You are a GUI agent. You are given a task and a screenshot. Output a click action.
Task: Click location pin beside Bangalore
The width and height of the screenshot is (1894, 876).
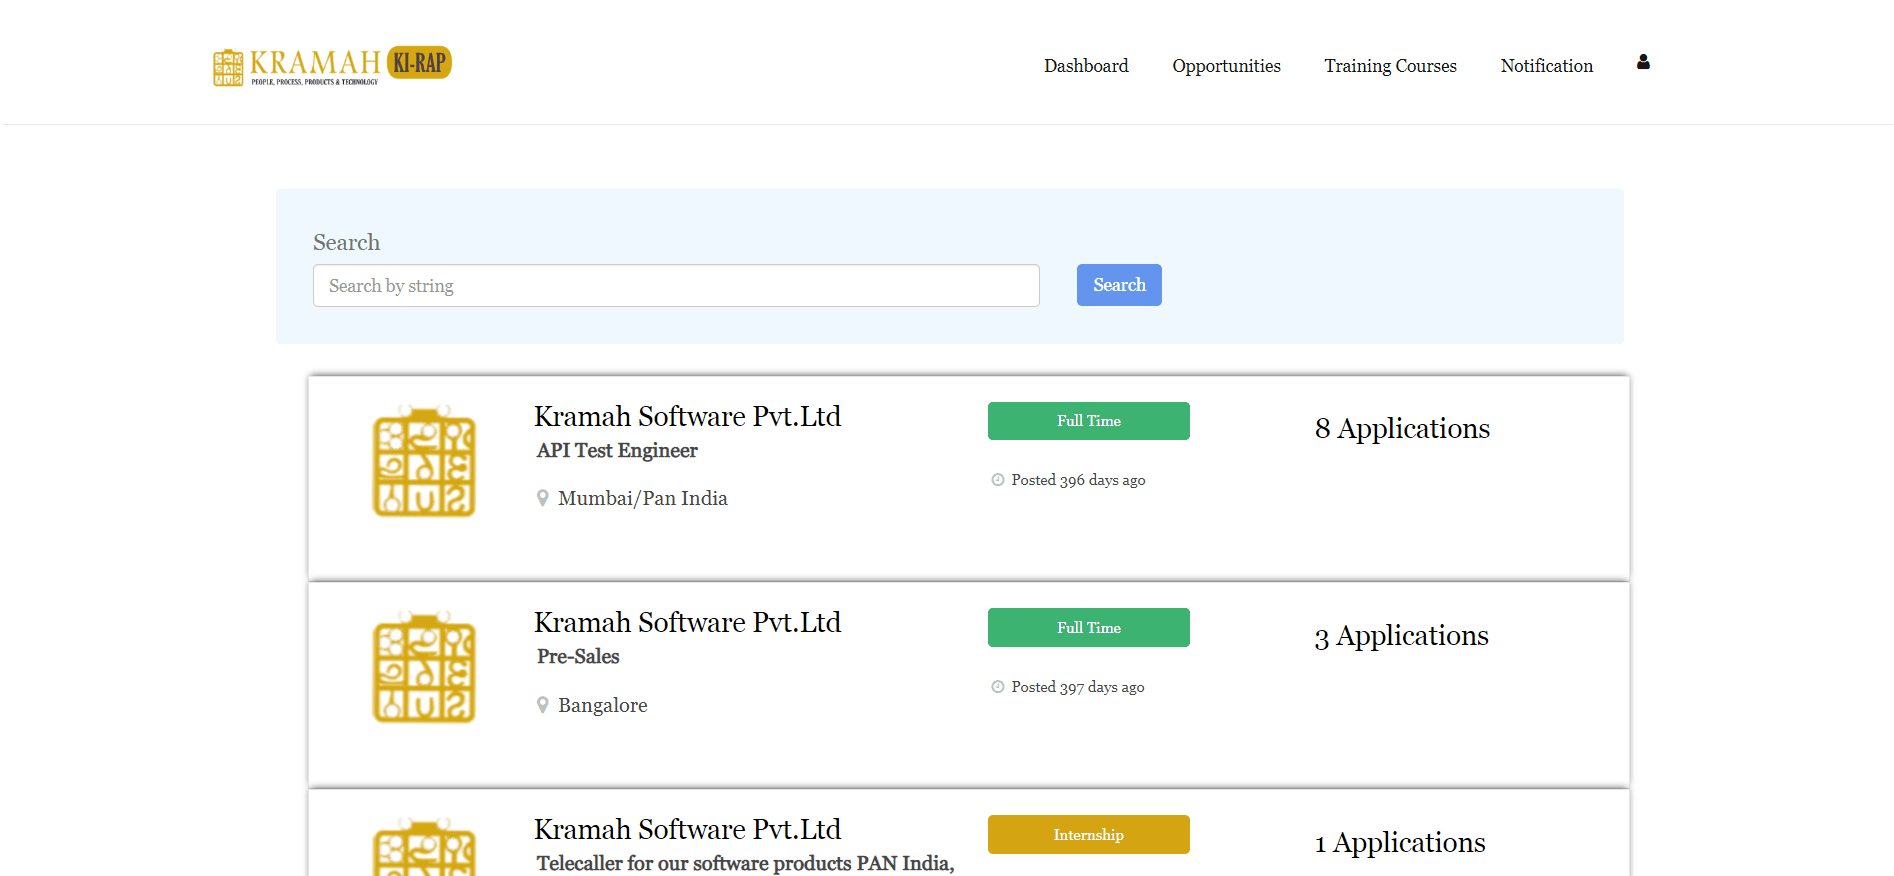542,705
